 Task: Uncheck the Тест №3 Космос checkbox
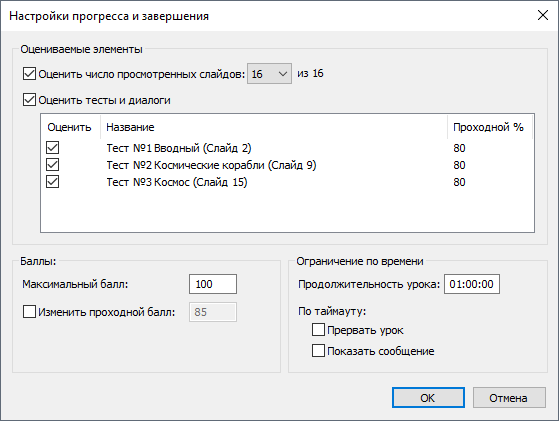(52, 182)
